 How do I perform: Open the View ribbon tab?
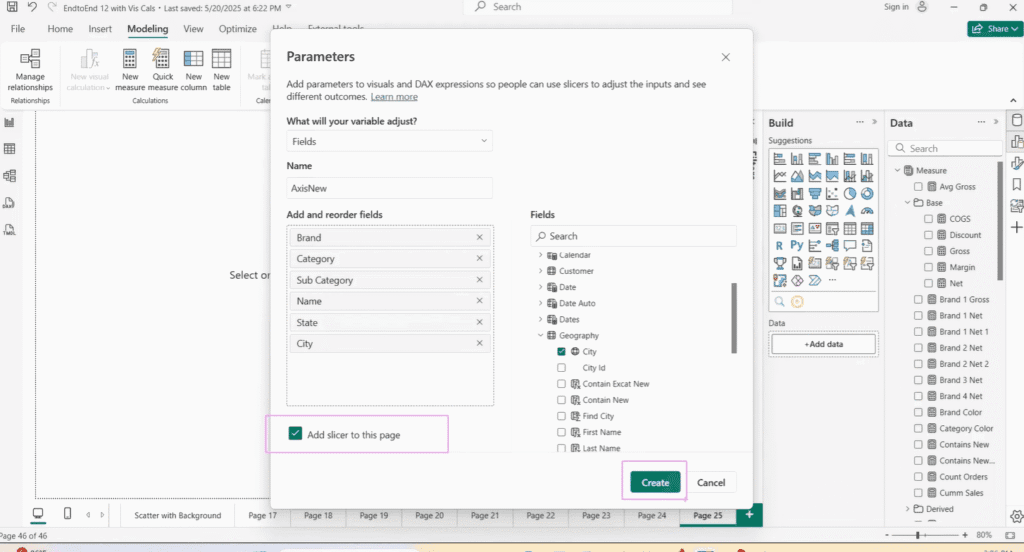click(193, 29)
